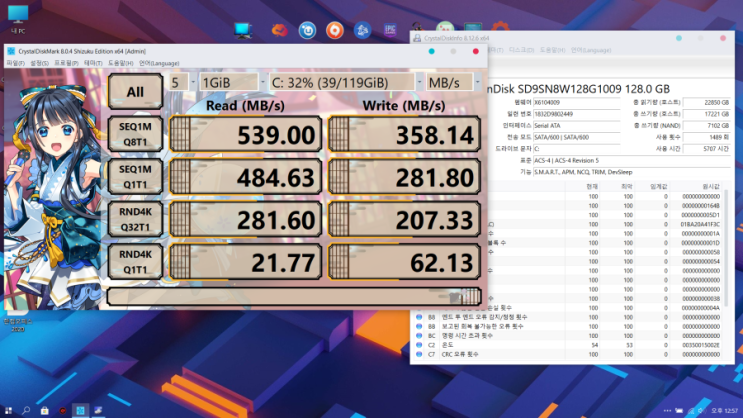Select the 명령 시간 초과 횟수 attribute row
Viewport: 743px width, 418px height.
[x=569, y=336]
